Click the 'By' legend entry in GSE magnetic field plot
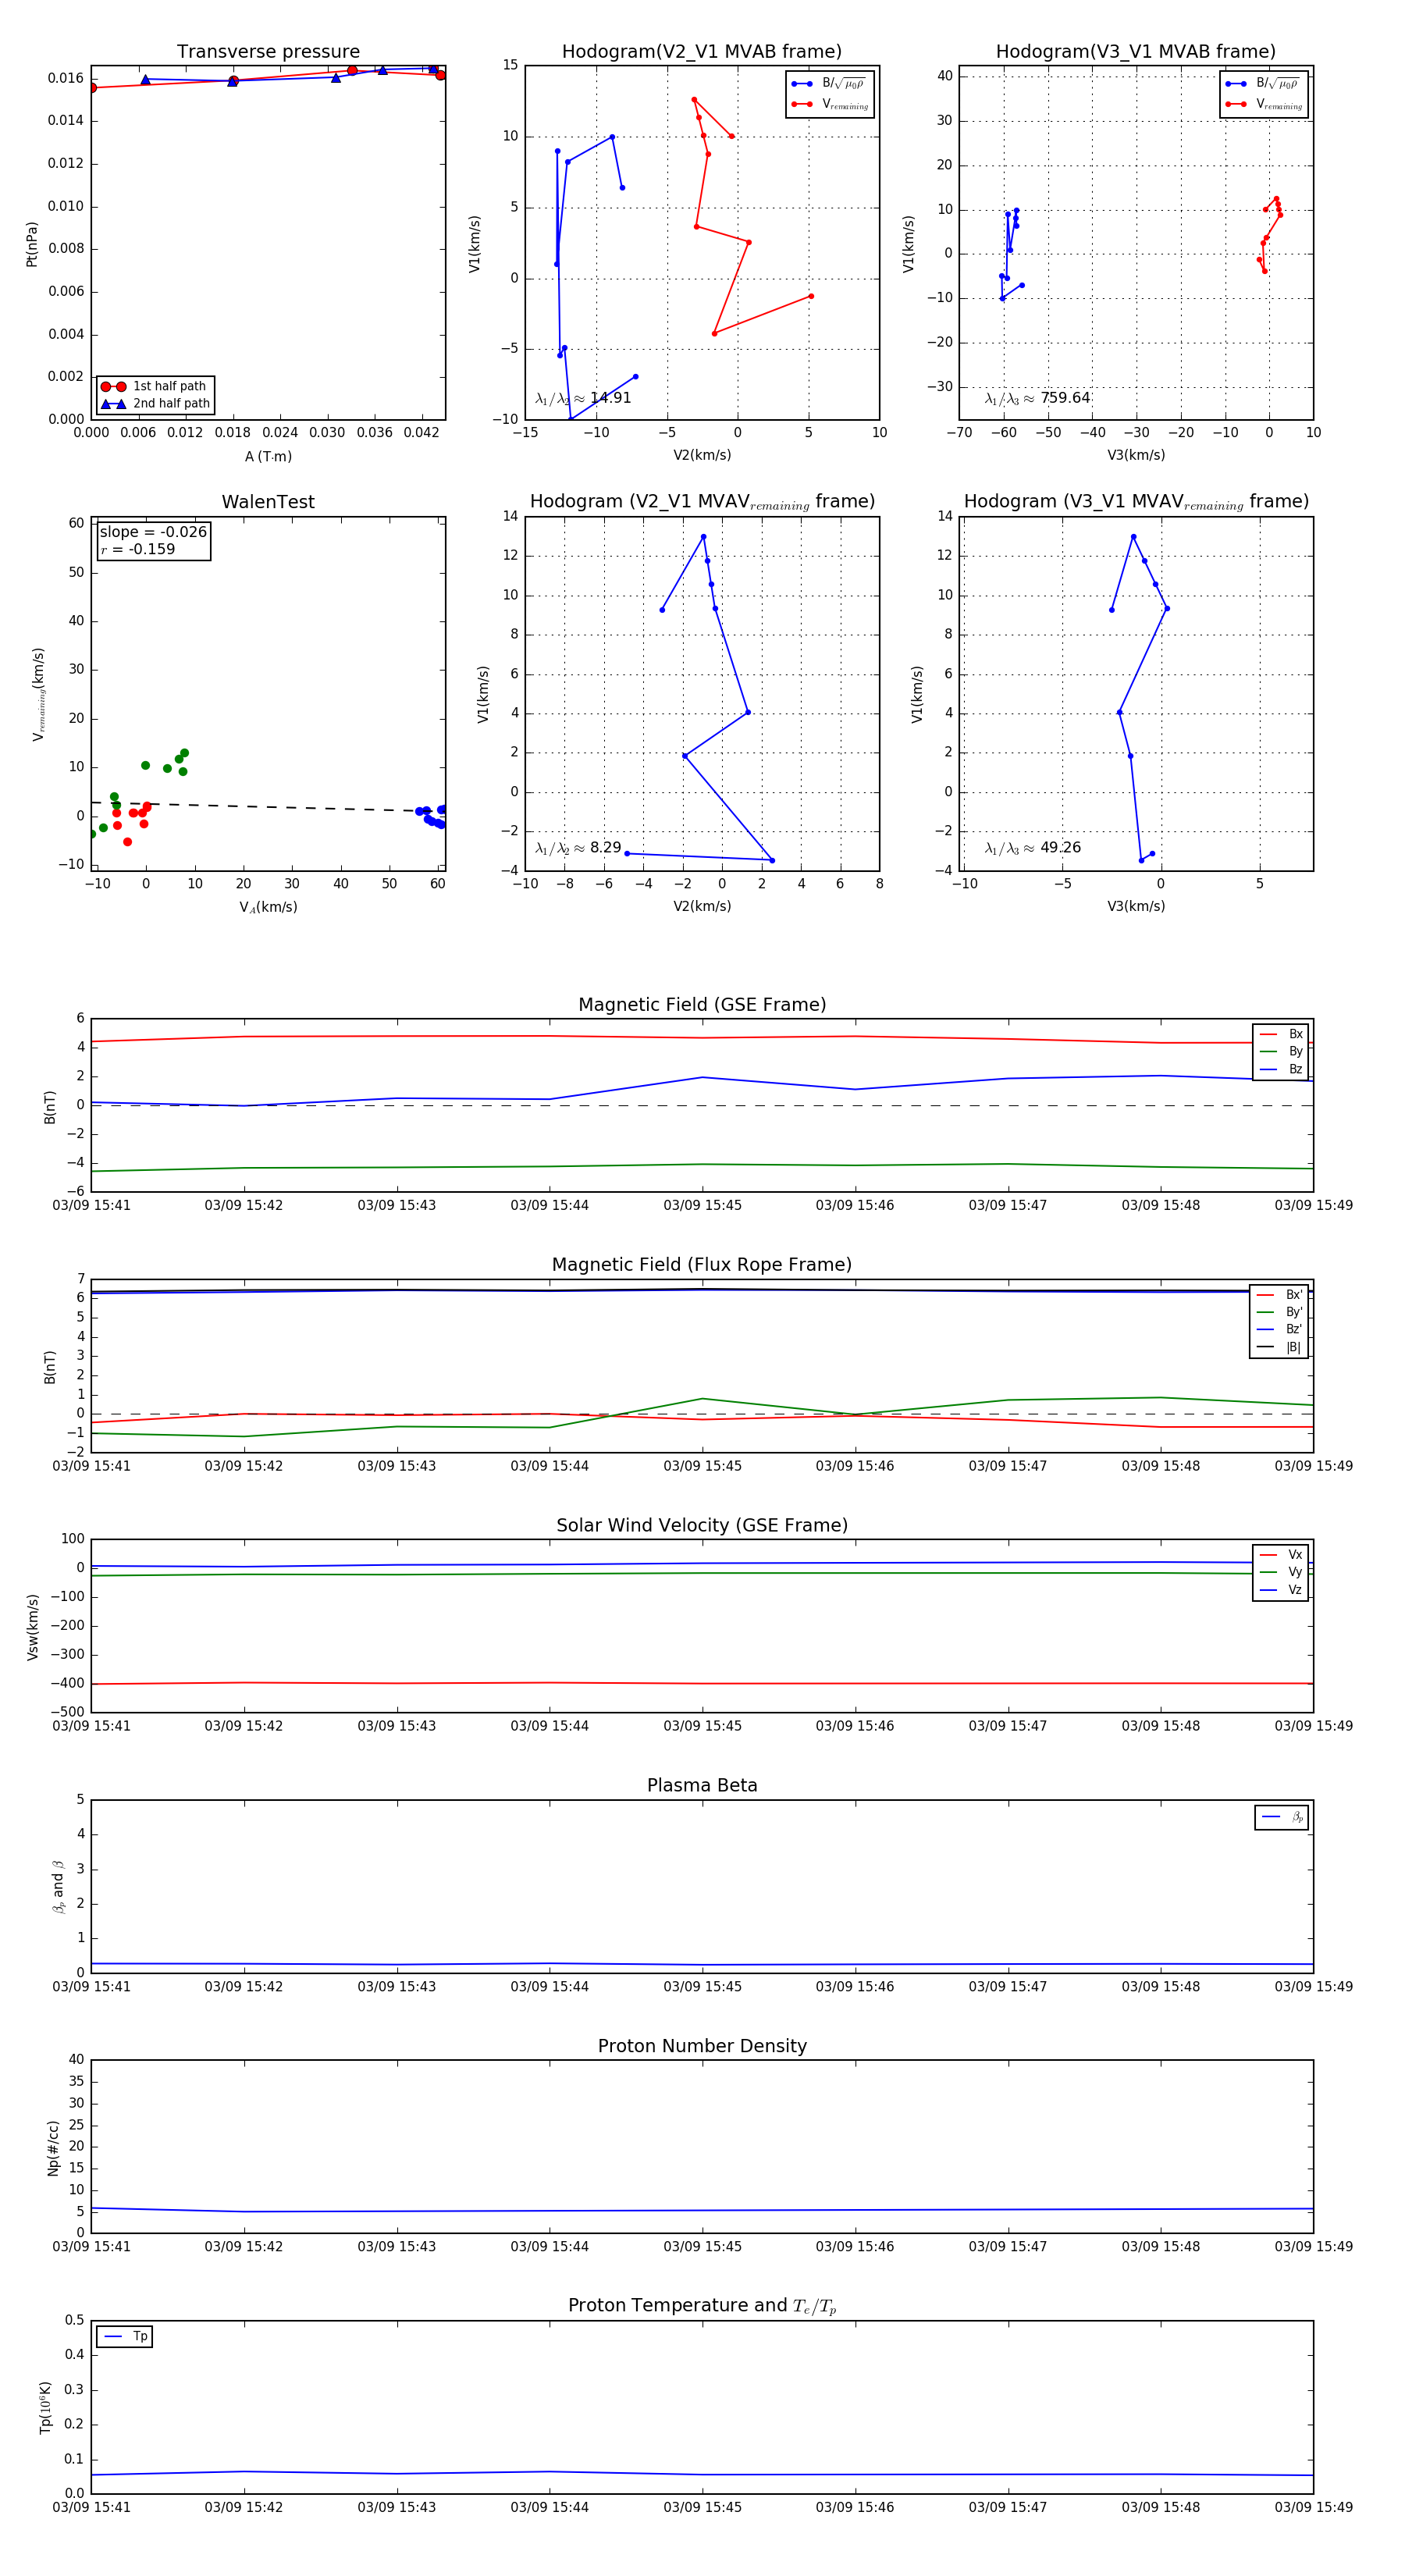The width and height of the screenshot is (1405, 2576). [x=1281, y=1052]
